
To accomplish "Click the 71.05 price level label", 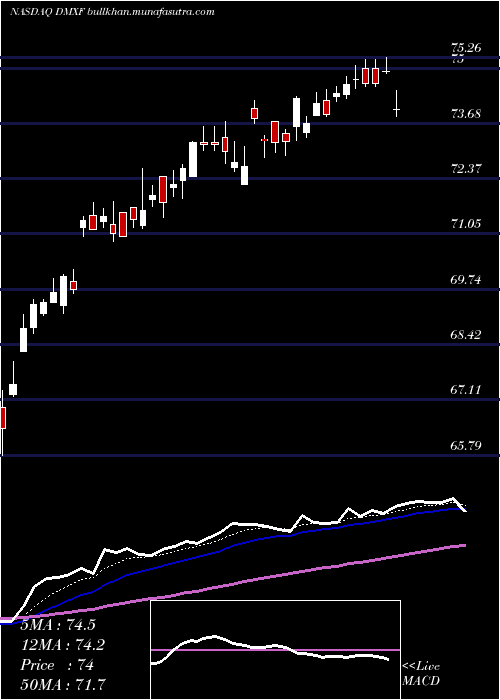I will [466, 224].
